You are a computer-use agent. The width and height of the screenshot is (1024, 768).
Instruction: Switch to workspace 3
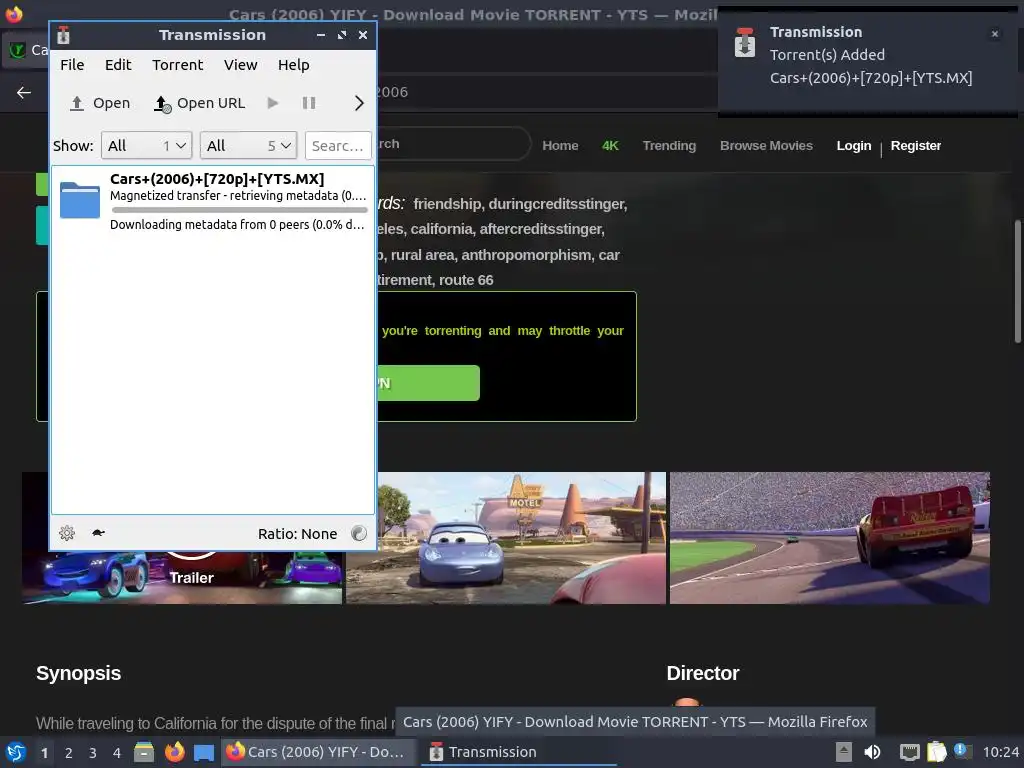point(93,753)
